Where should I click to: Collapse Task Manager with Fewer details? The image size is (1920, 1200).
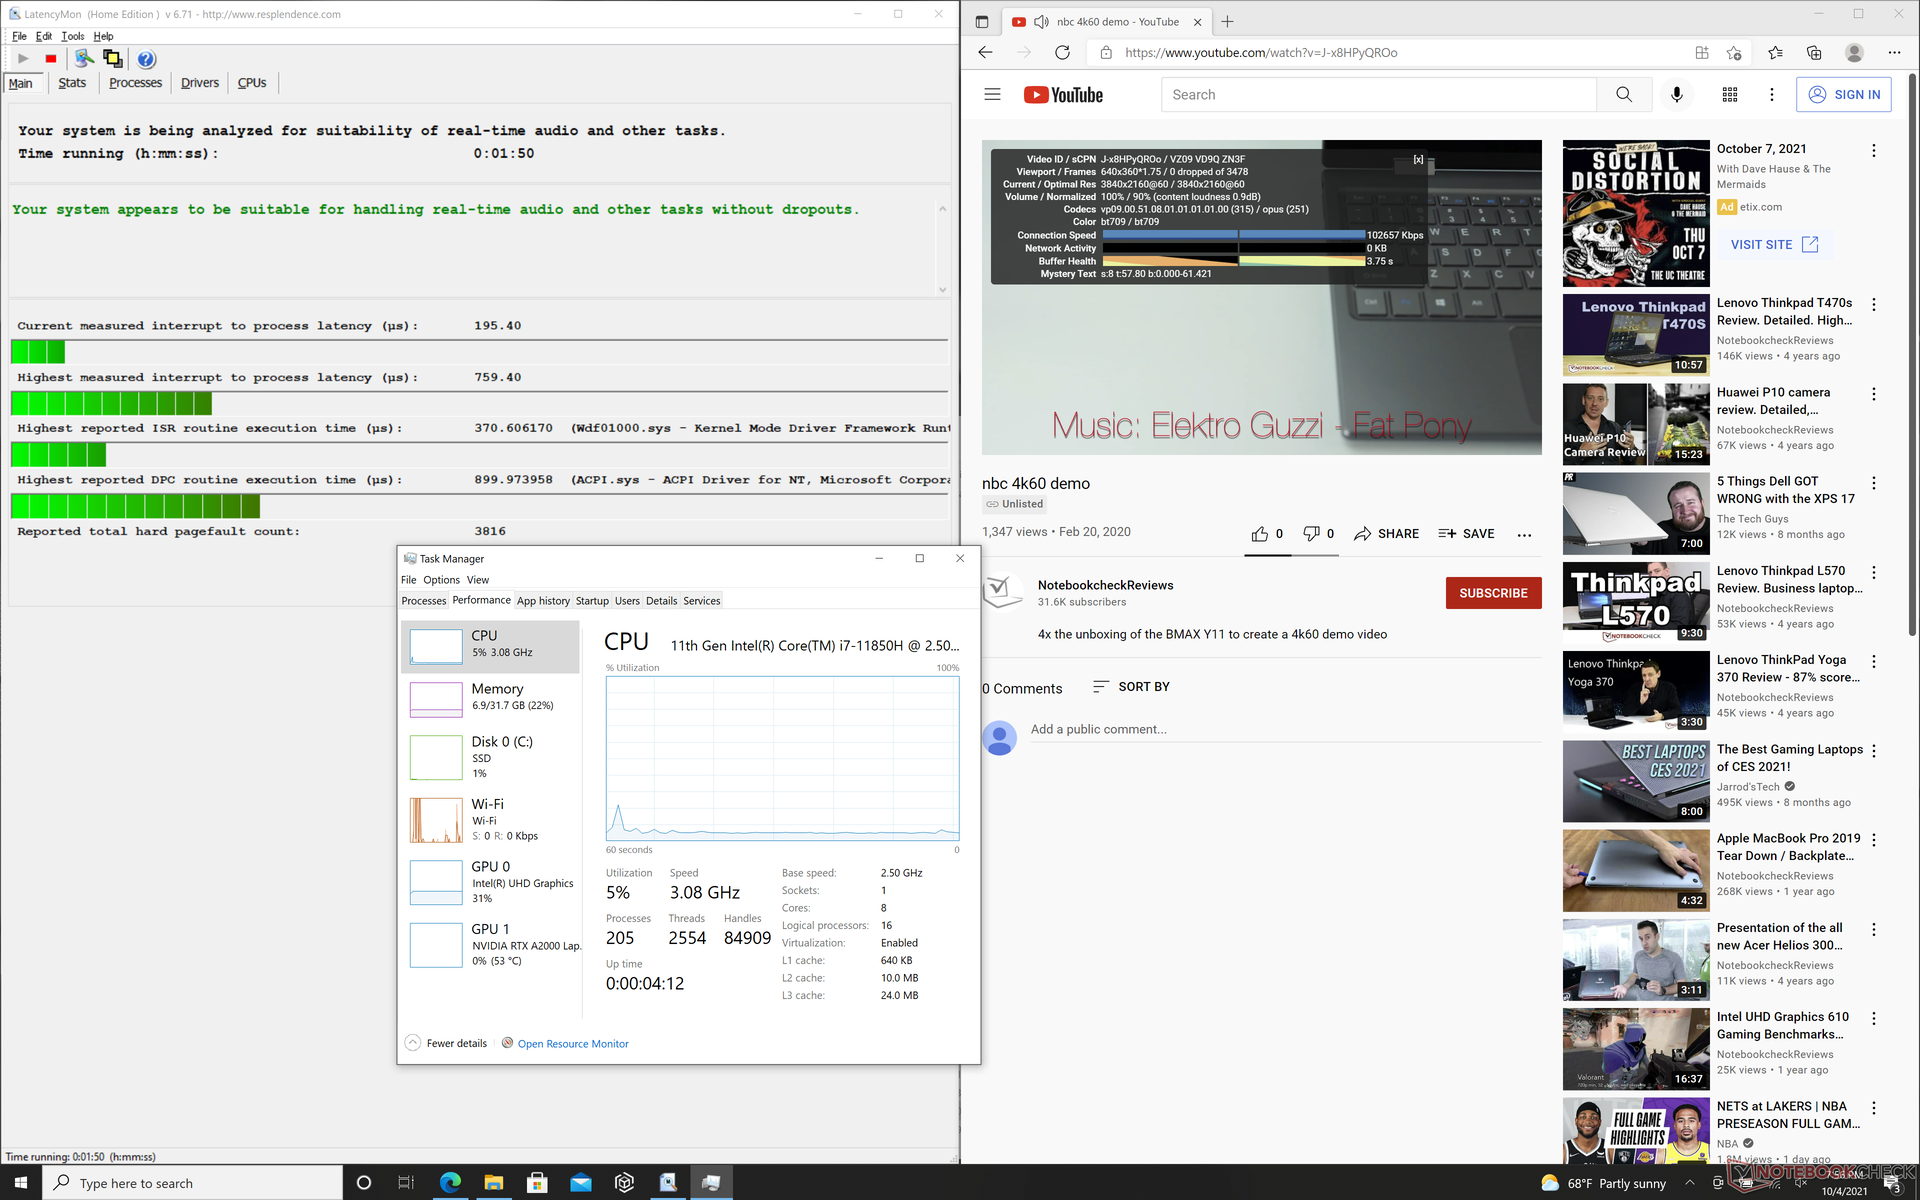click(446, 1043)
